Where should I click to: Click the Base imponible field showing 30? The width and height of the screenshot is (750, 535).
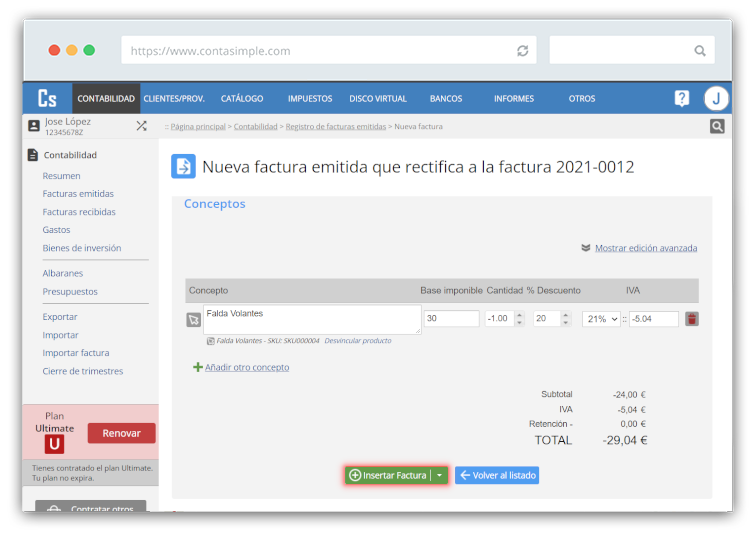point(452,318)
